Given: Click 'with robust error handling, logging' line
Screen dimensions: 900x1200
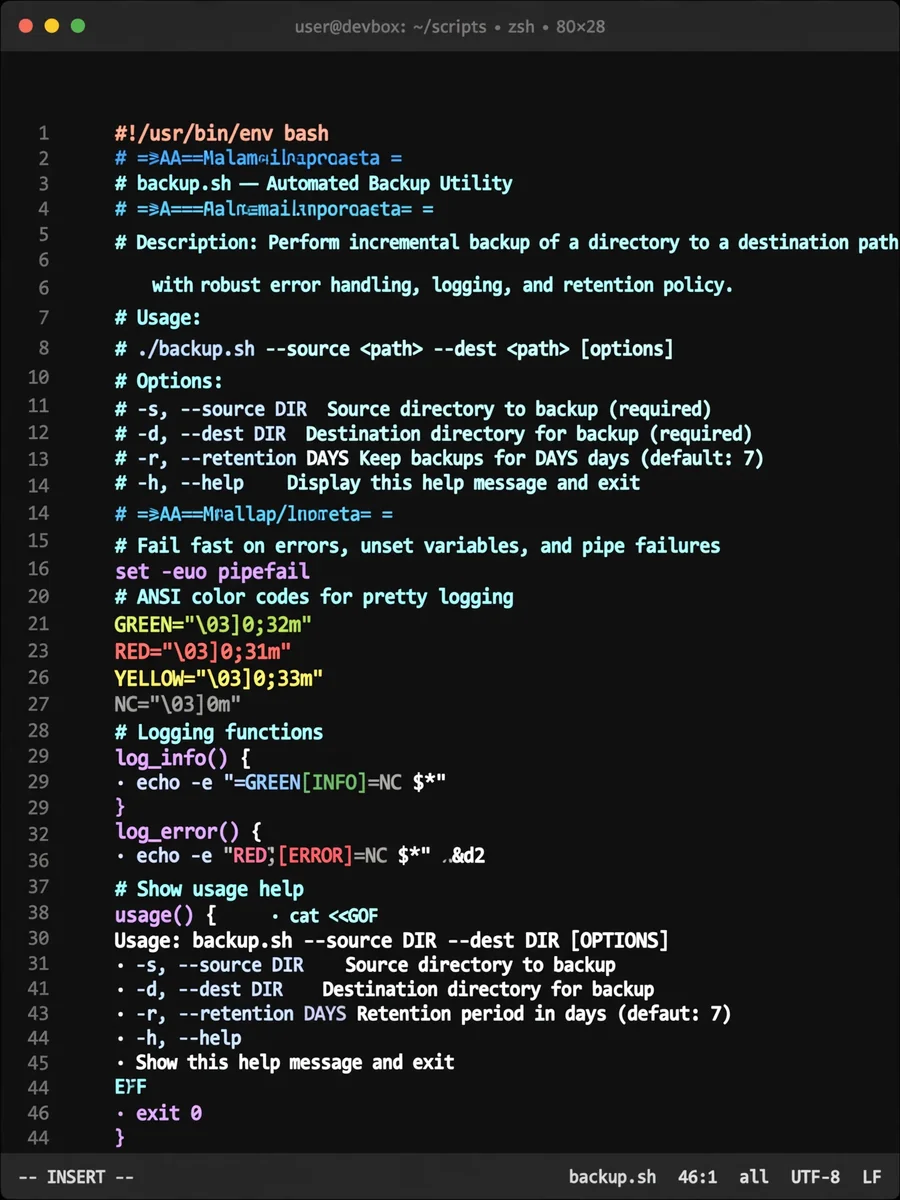Looking at the screenshot, I should (x=442, y=286).
